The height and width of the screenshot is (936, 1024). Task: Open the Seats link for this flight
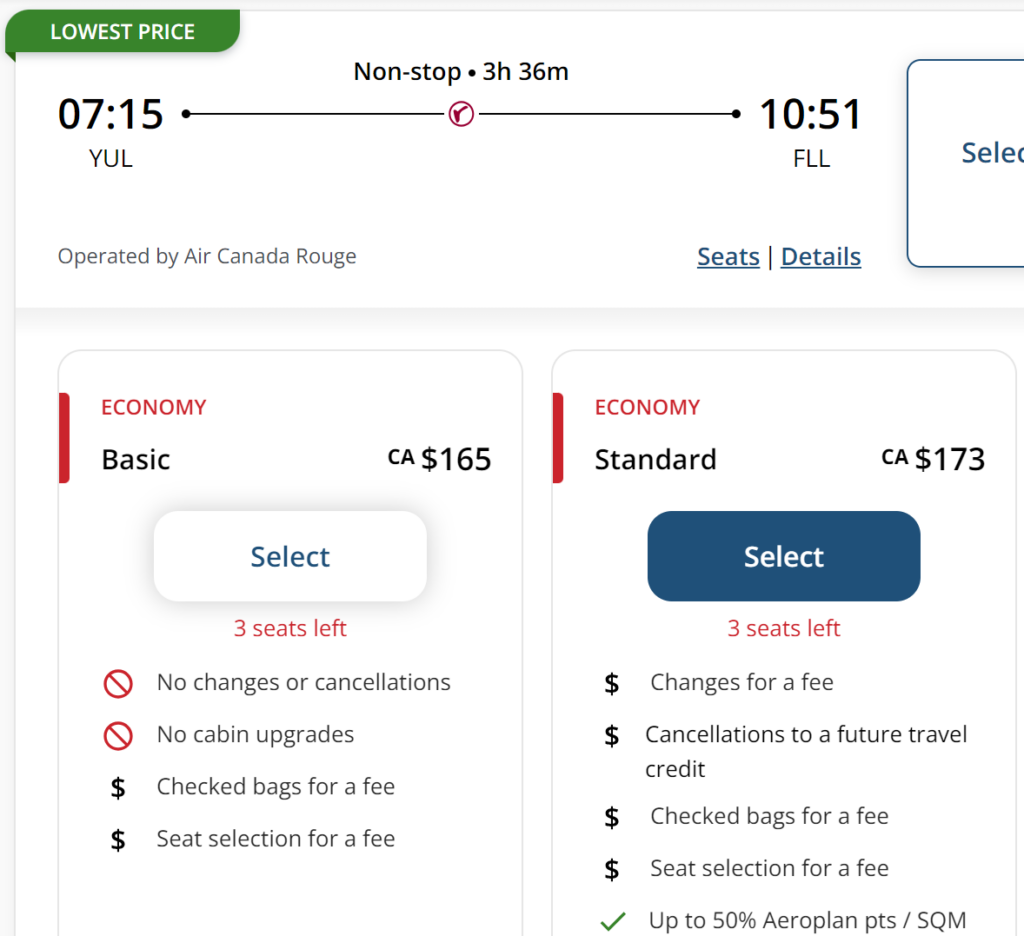[x=728, y=257]
